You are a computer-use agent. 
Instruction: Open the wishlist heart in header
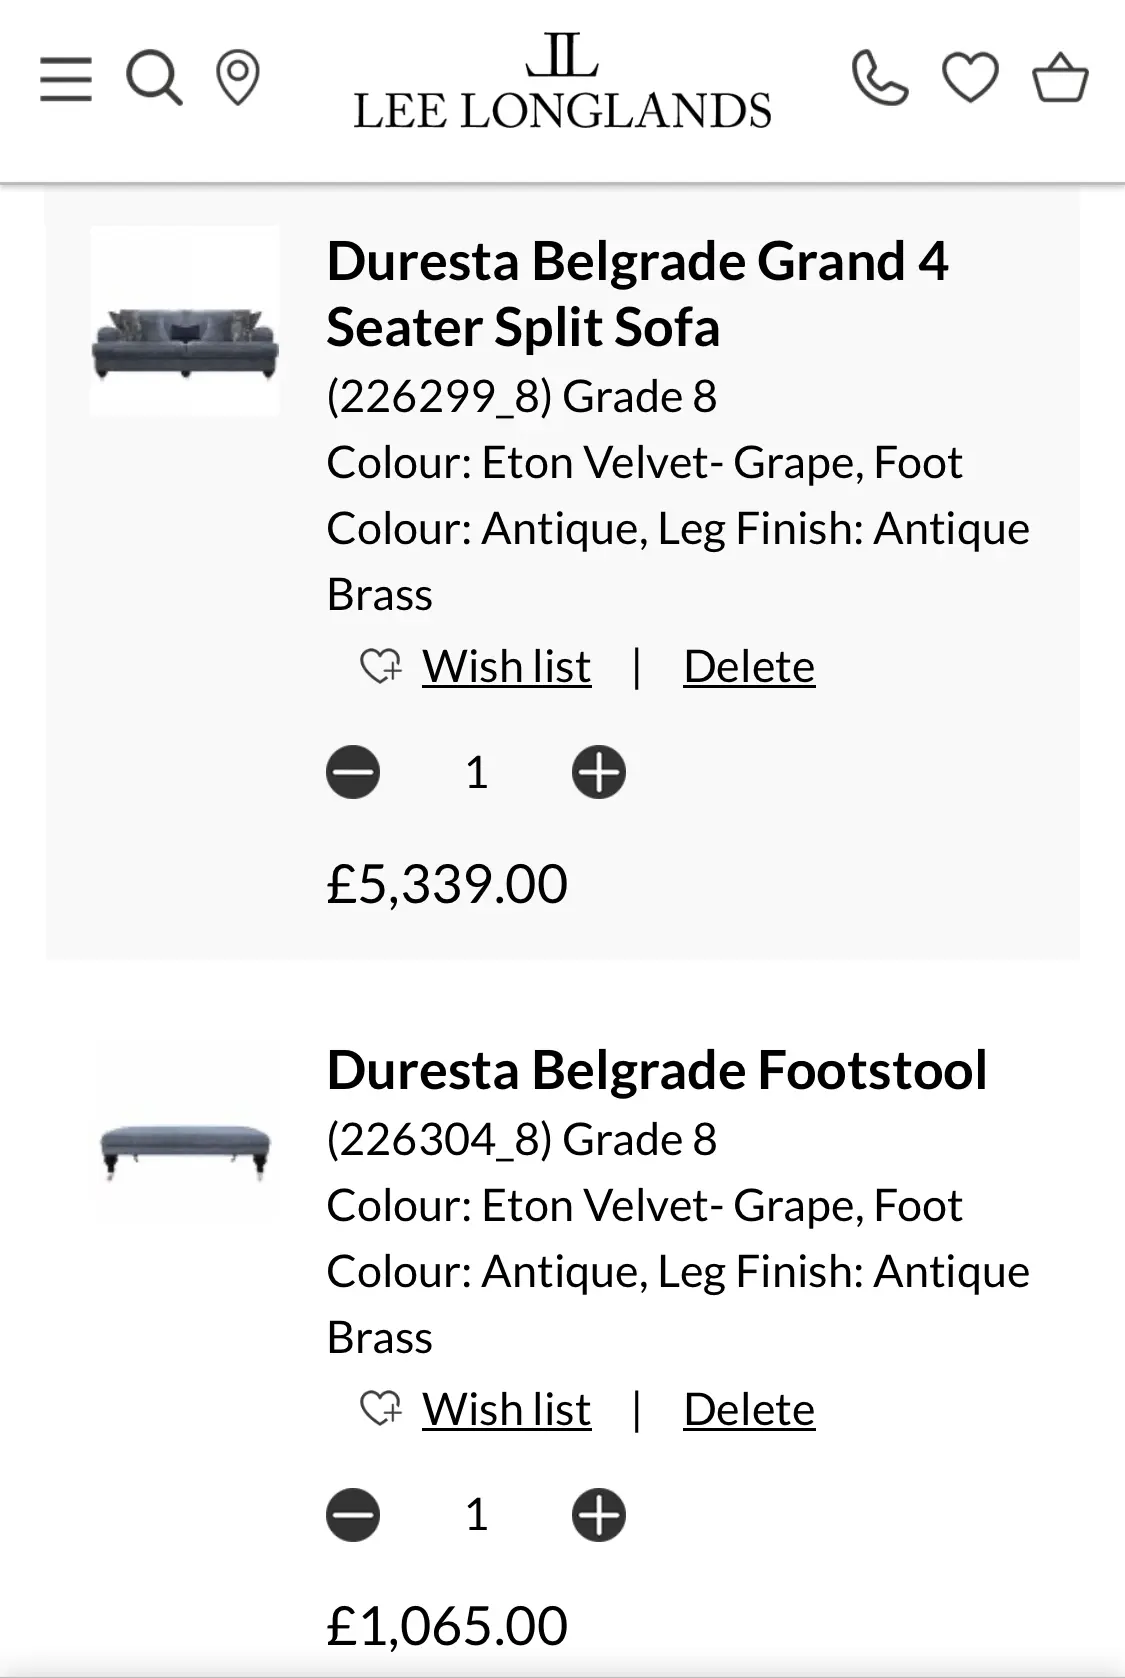click(970, 78)
